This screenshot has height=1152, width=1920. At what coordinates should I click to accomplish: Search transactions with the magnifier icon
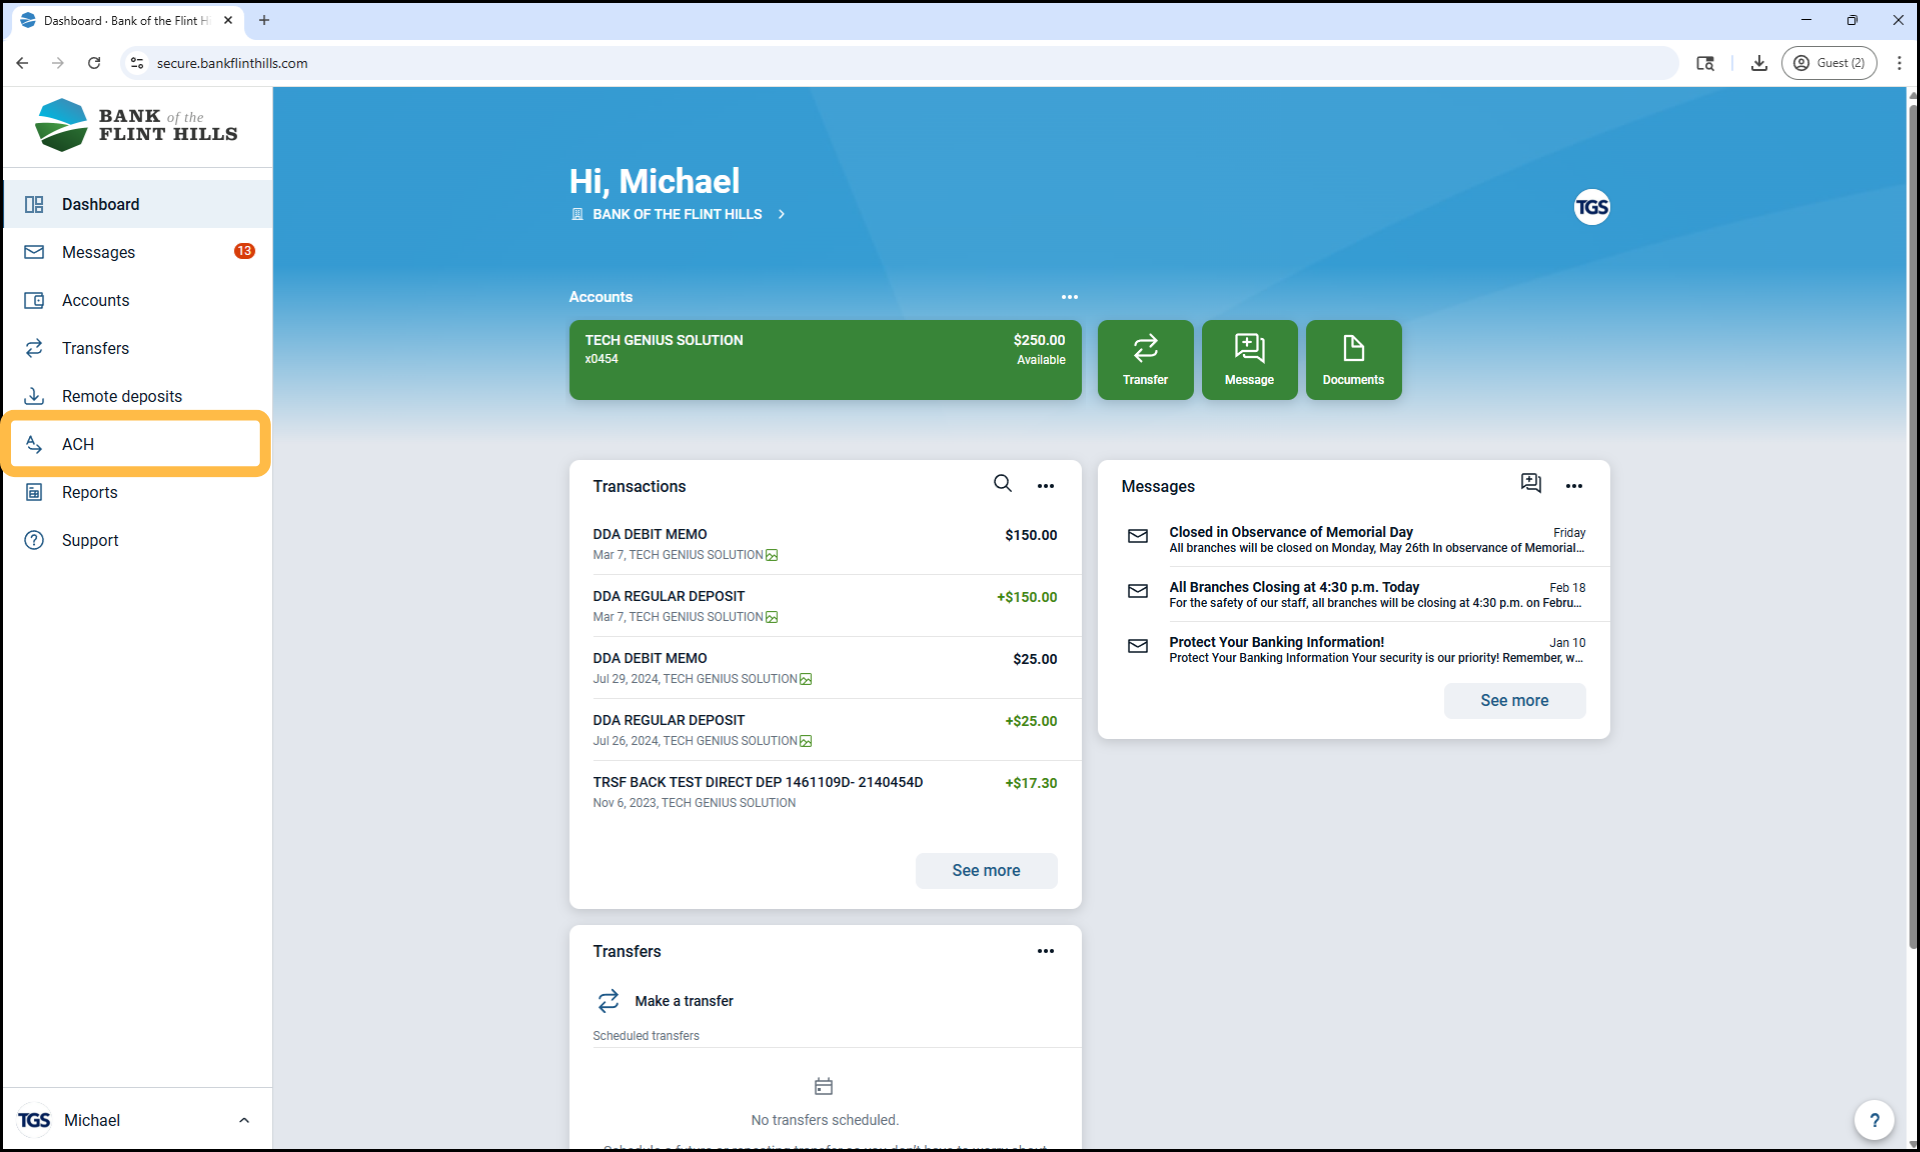coord(1002,484)
